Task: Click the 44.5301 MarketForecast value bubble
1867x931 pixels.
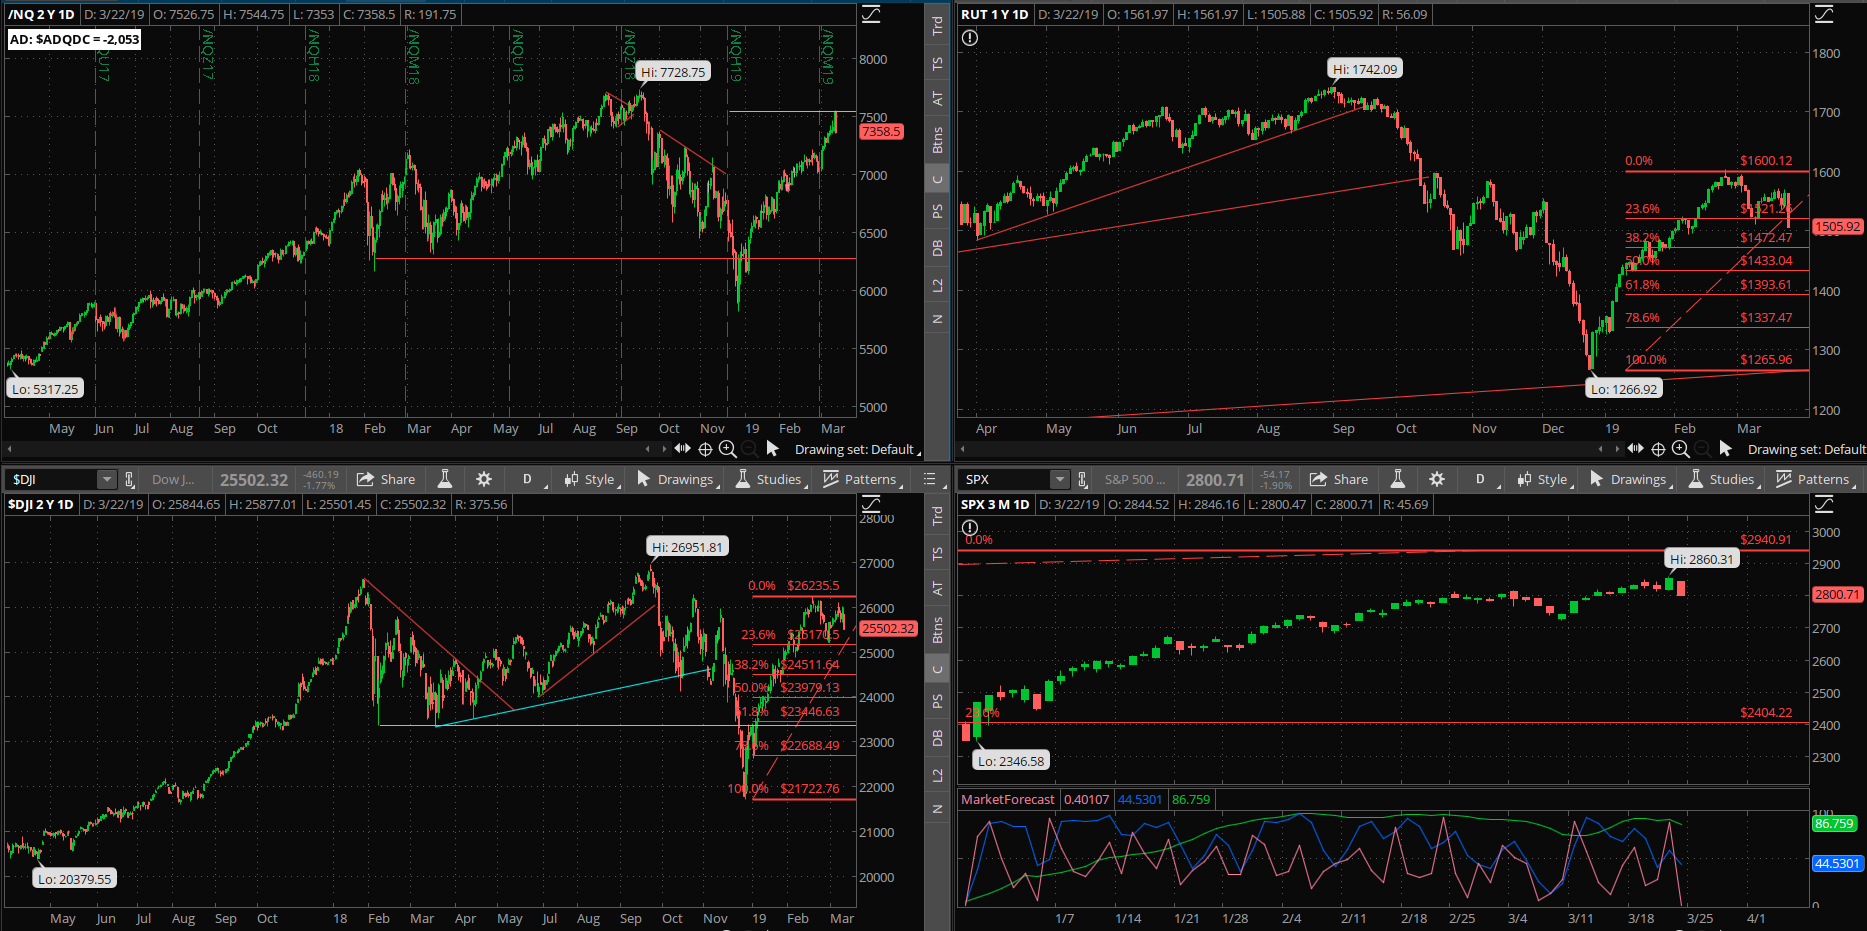Action: pos(1837,862)
